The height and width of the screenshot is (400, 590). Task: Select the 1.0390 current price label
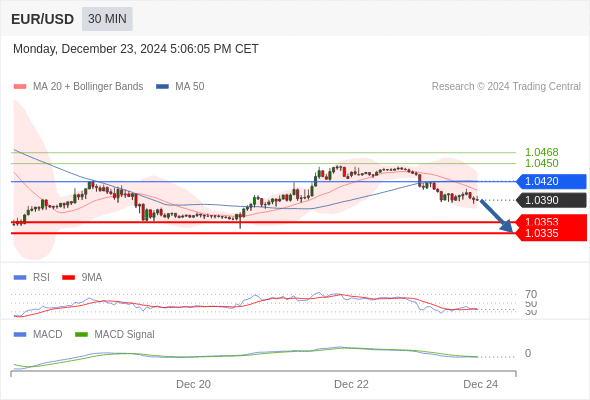(551, 200)
